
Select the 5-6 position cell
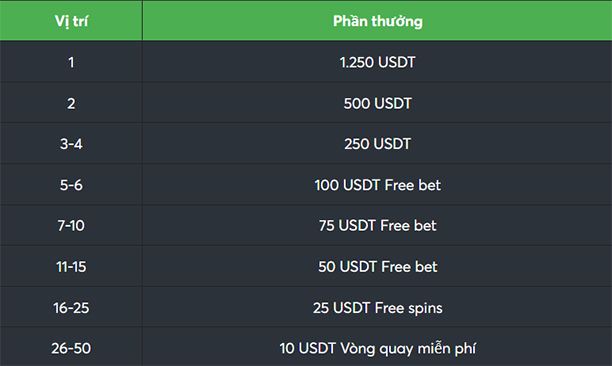point(71,185)
